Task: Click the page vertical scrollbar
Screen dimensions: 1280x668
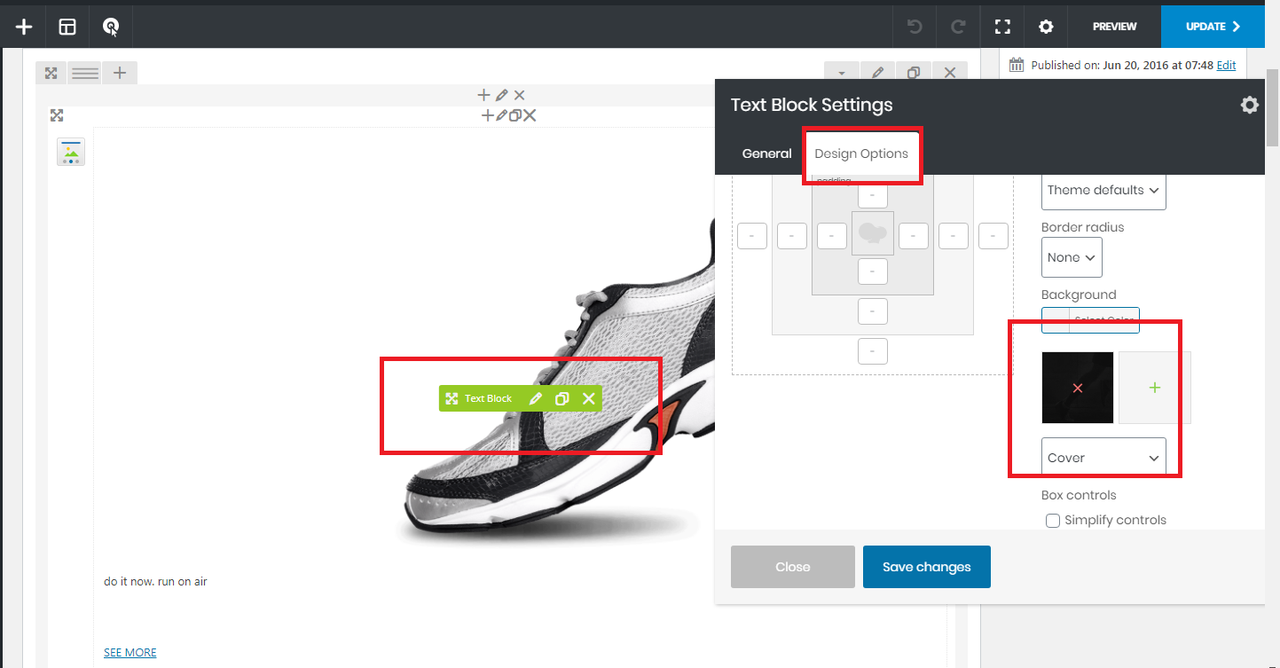Action: (x=1272, y=108)
